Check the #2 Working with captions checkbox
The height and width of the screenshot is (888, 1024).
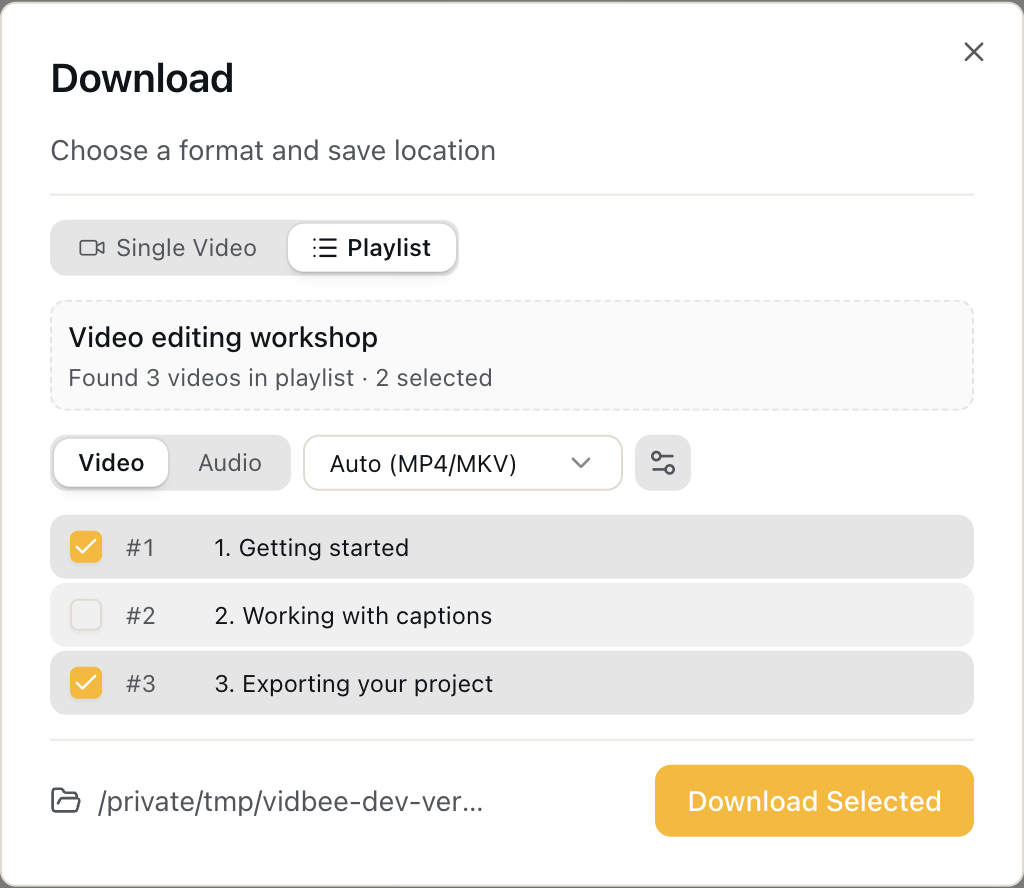pos(86,615)
